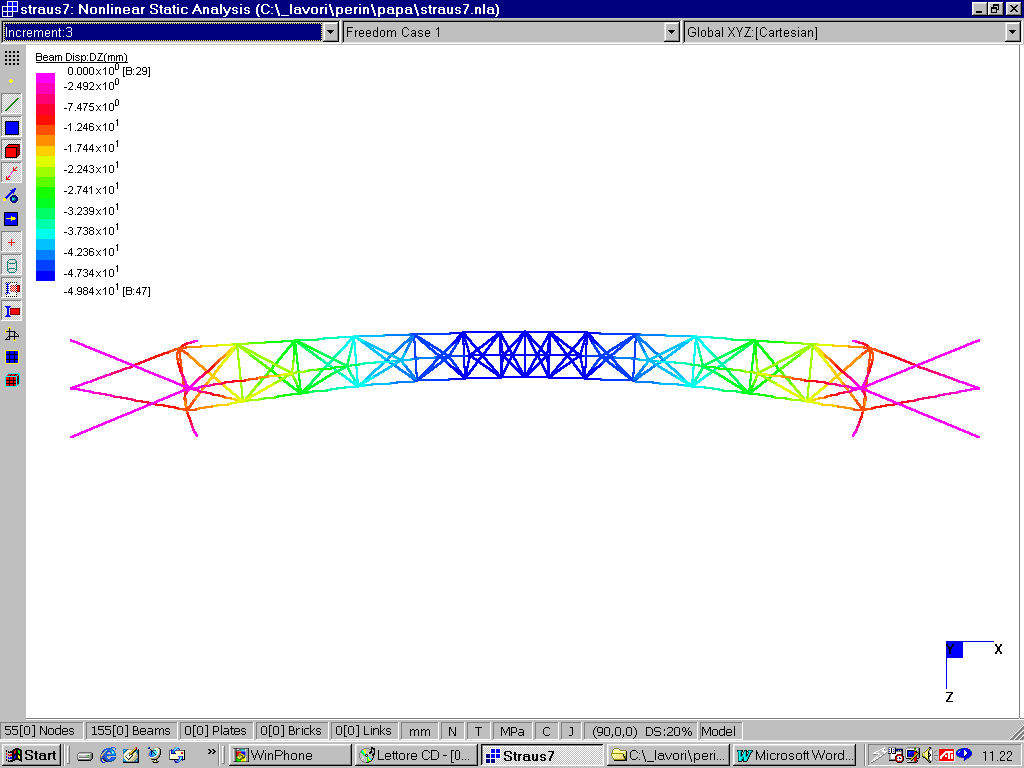Toggle brick element display (red cube icon)
This screenshot has width=1024, height=768.
pyautogui.click(x=12, y=151)
